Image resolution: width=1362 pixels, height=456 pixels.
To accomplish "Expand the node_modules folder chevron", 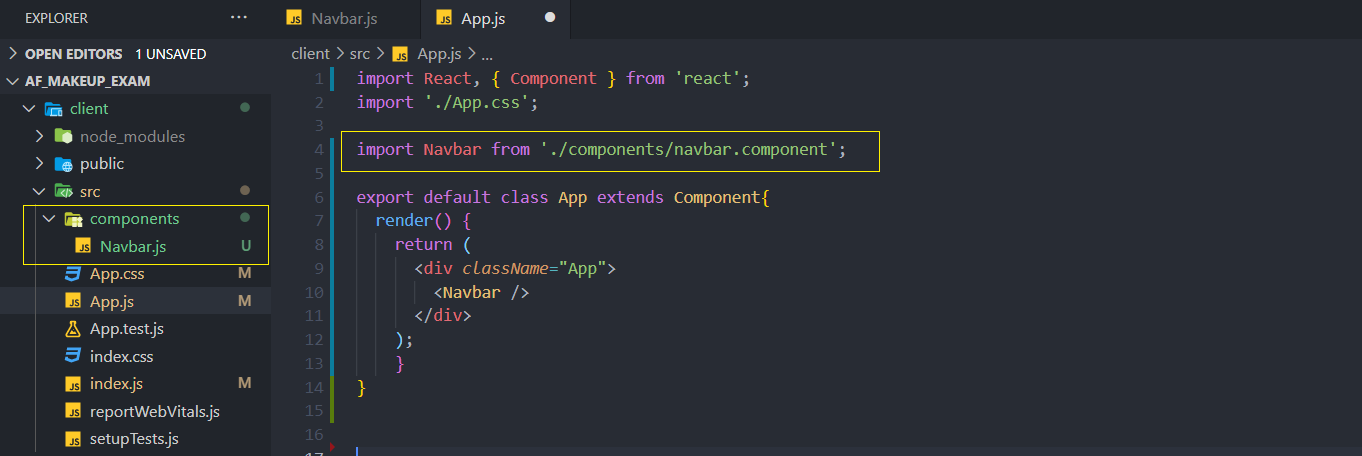I will coord(40,136).
